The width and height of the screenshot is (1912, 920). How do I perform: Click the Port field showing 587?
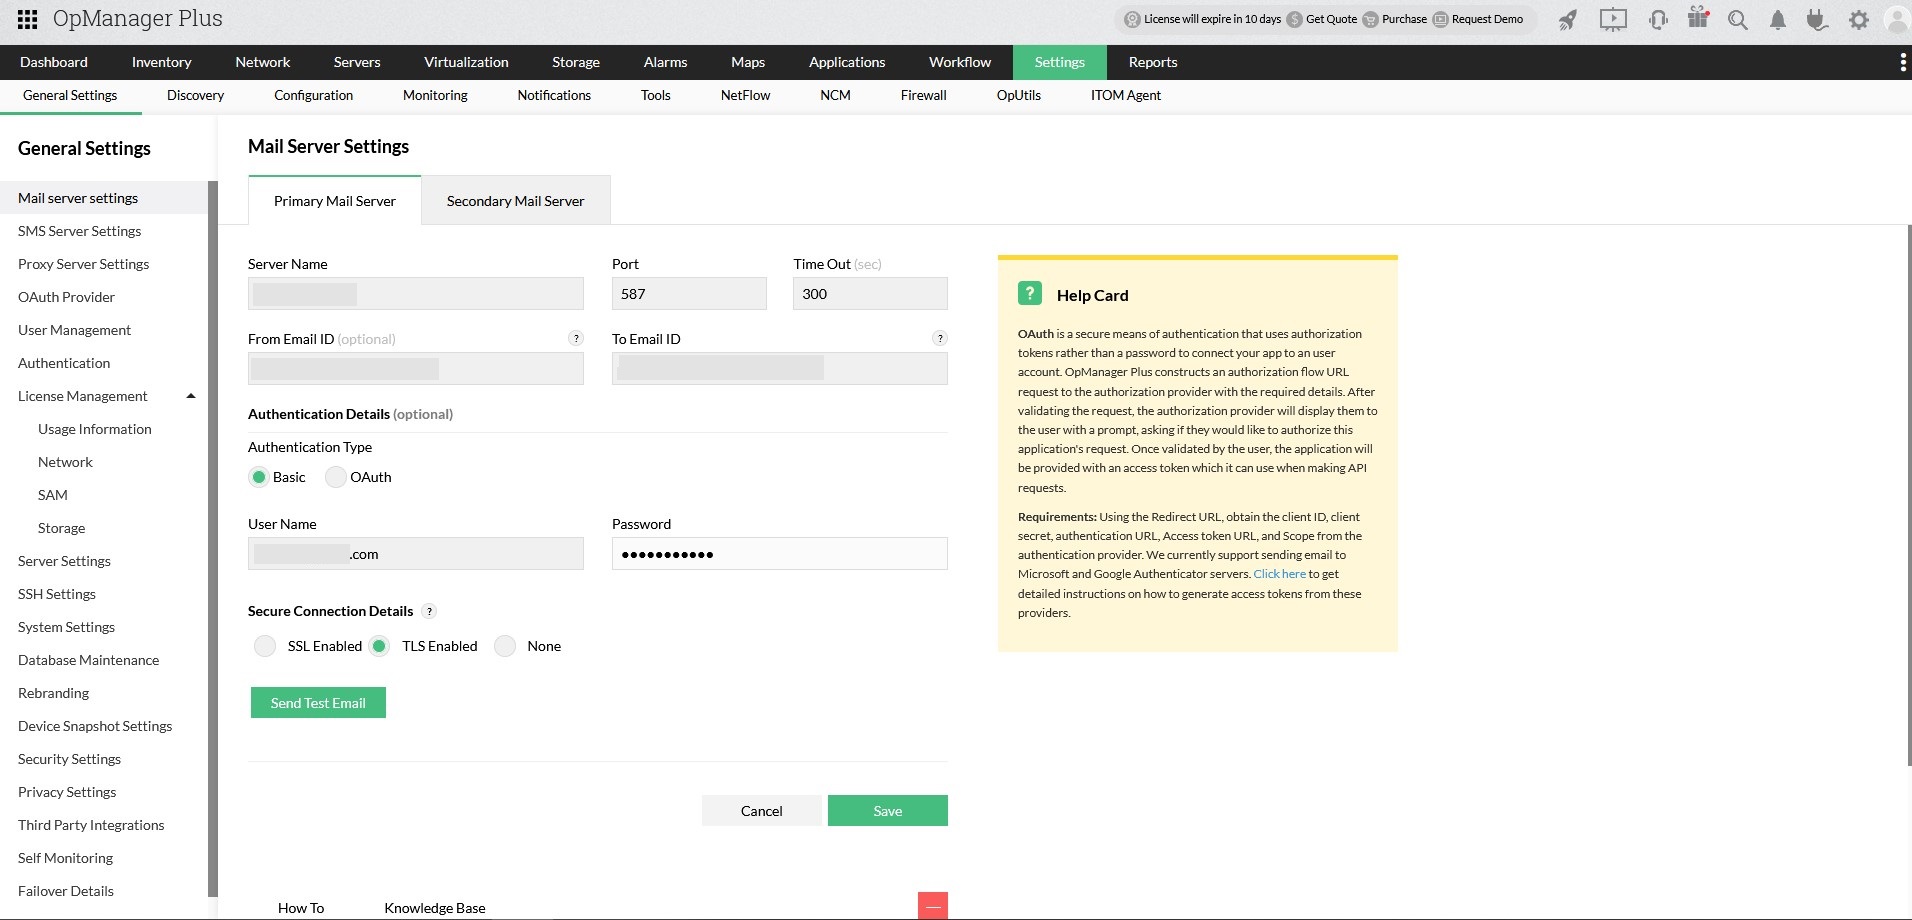689,294
